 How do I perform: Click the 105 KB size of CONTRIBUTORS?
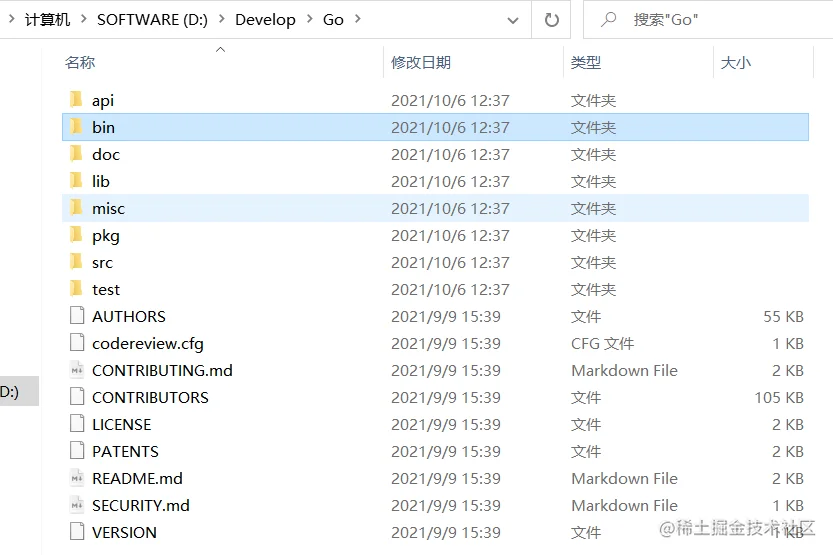(779, 397)
